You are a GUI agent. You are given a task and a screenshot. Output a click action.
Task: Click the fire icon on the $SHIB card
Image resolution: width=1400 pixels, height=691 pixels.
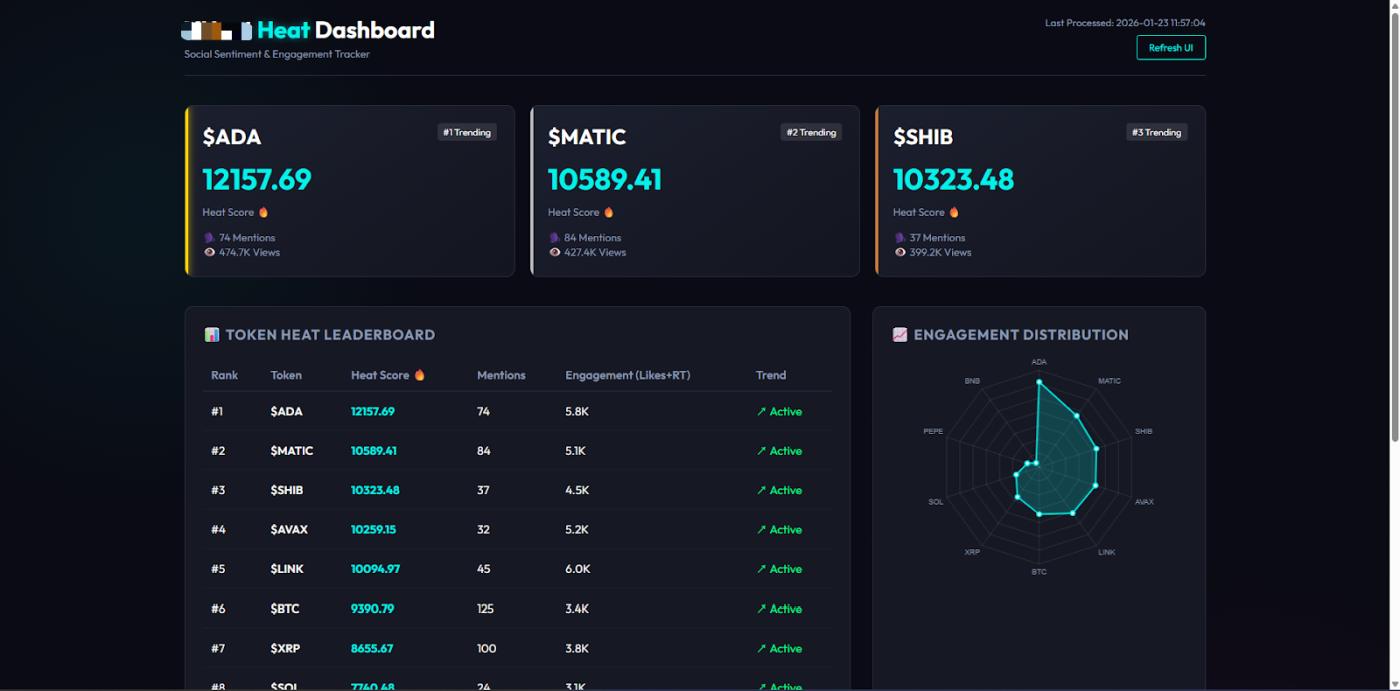coord(954,212)
